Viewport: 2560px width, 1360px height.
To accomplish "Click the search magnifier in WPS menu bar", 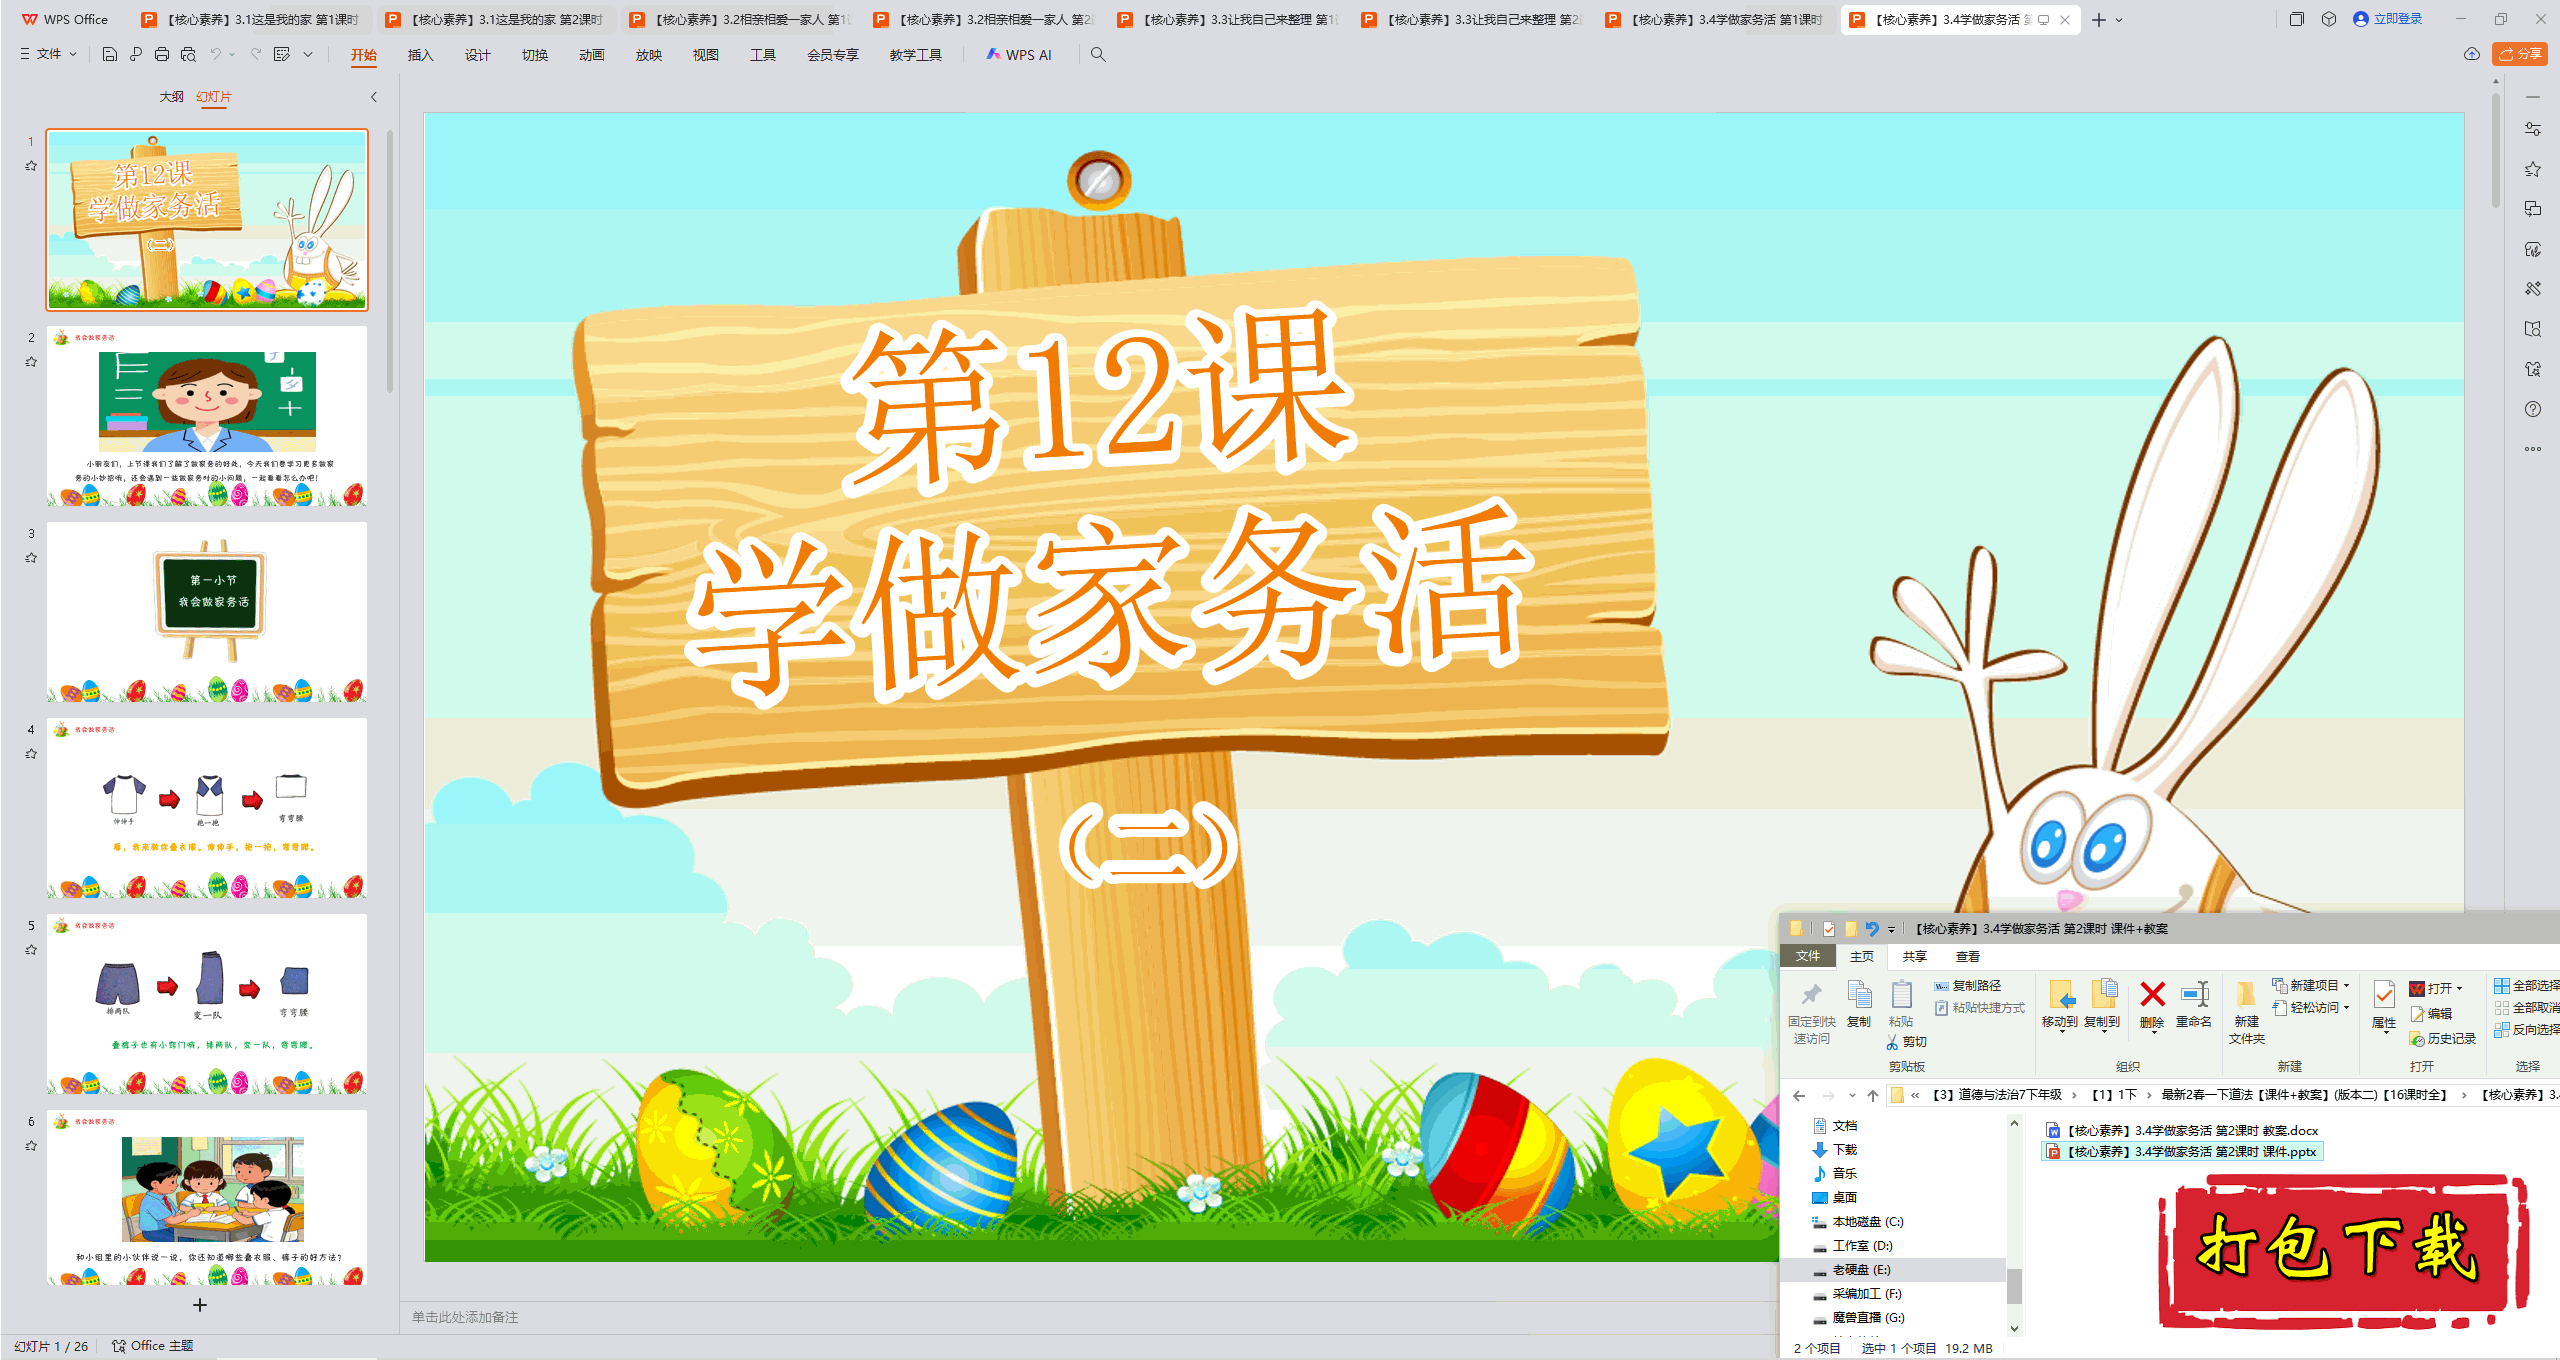I will coord(1098,54).
